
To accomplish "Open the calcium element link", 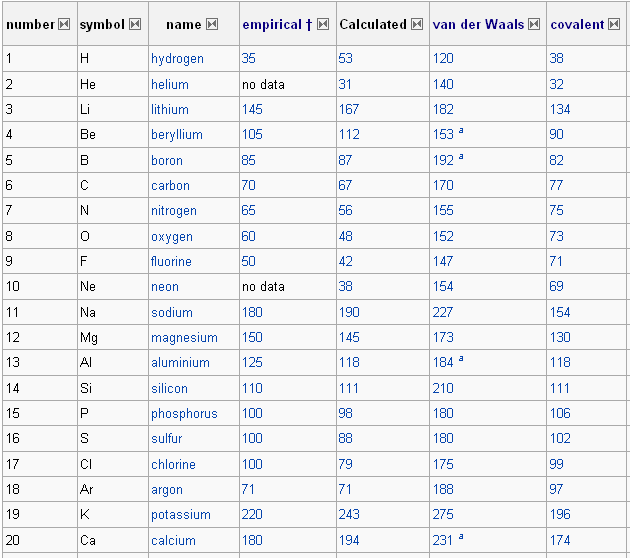I will click(173, 541).
